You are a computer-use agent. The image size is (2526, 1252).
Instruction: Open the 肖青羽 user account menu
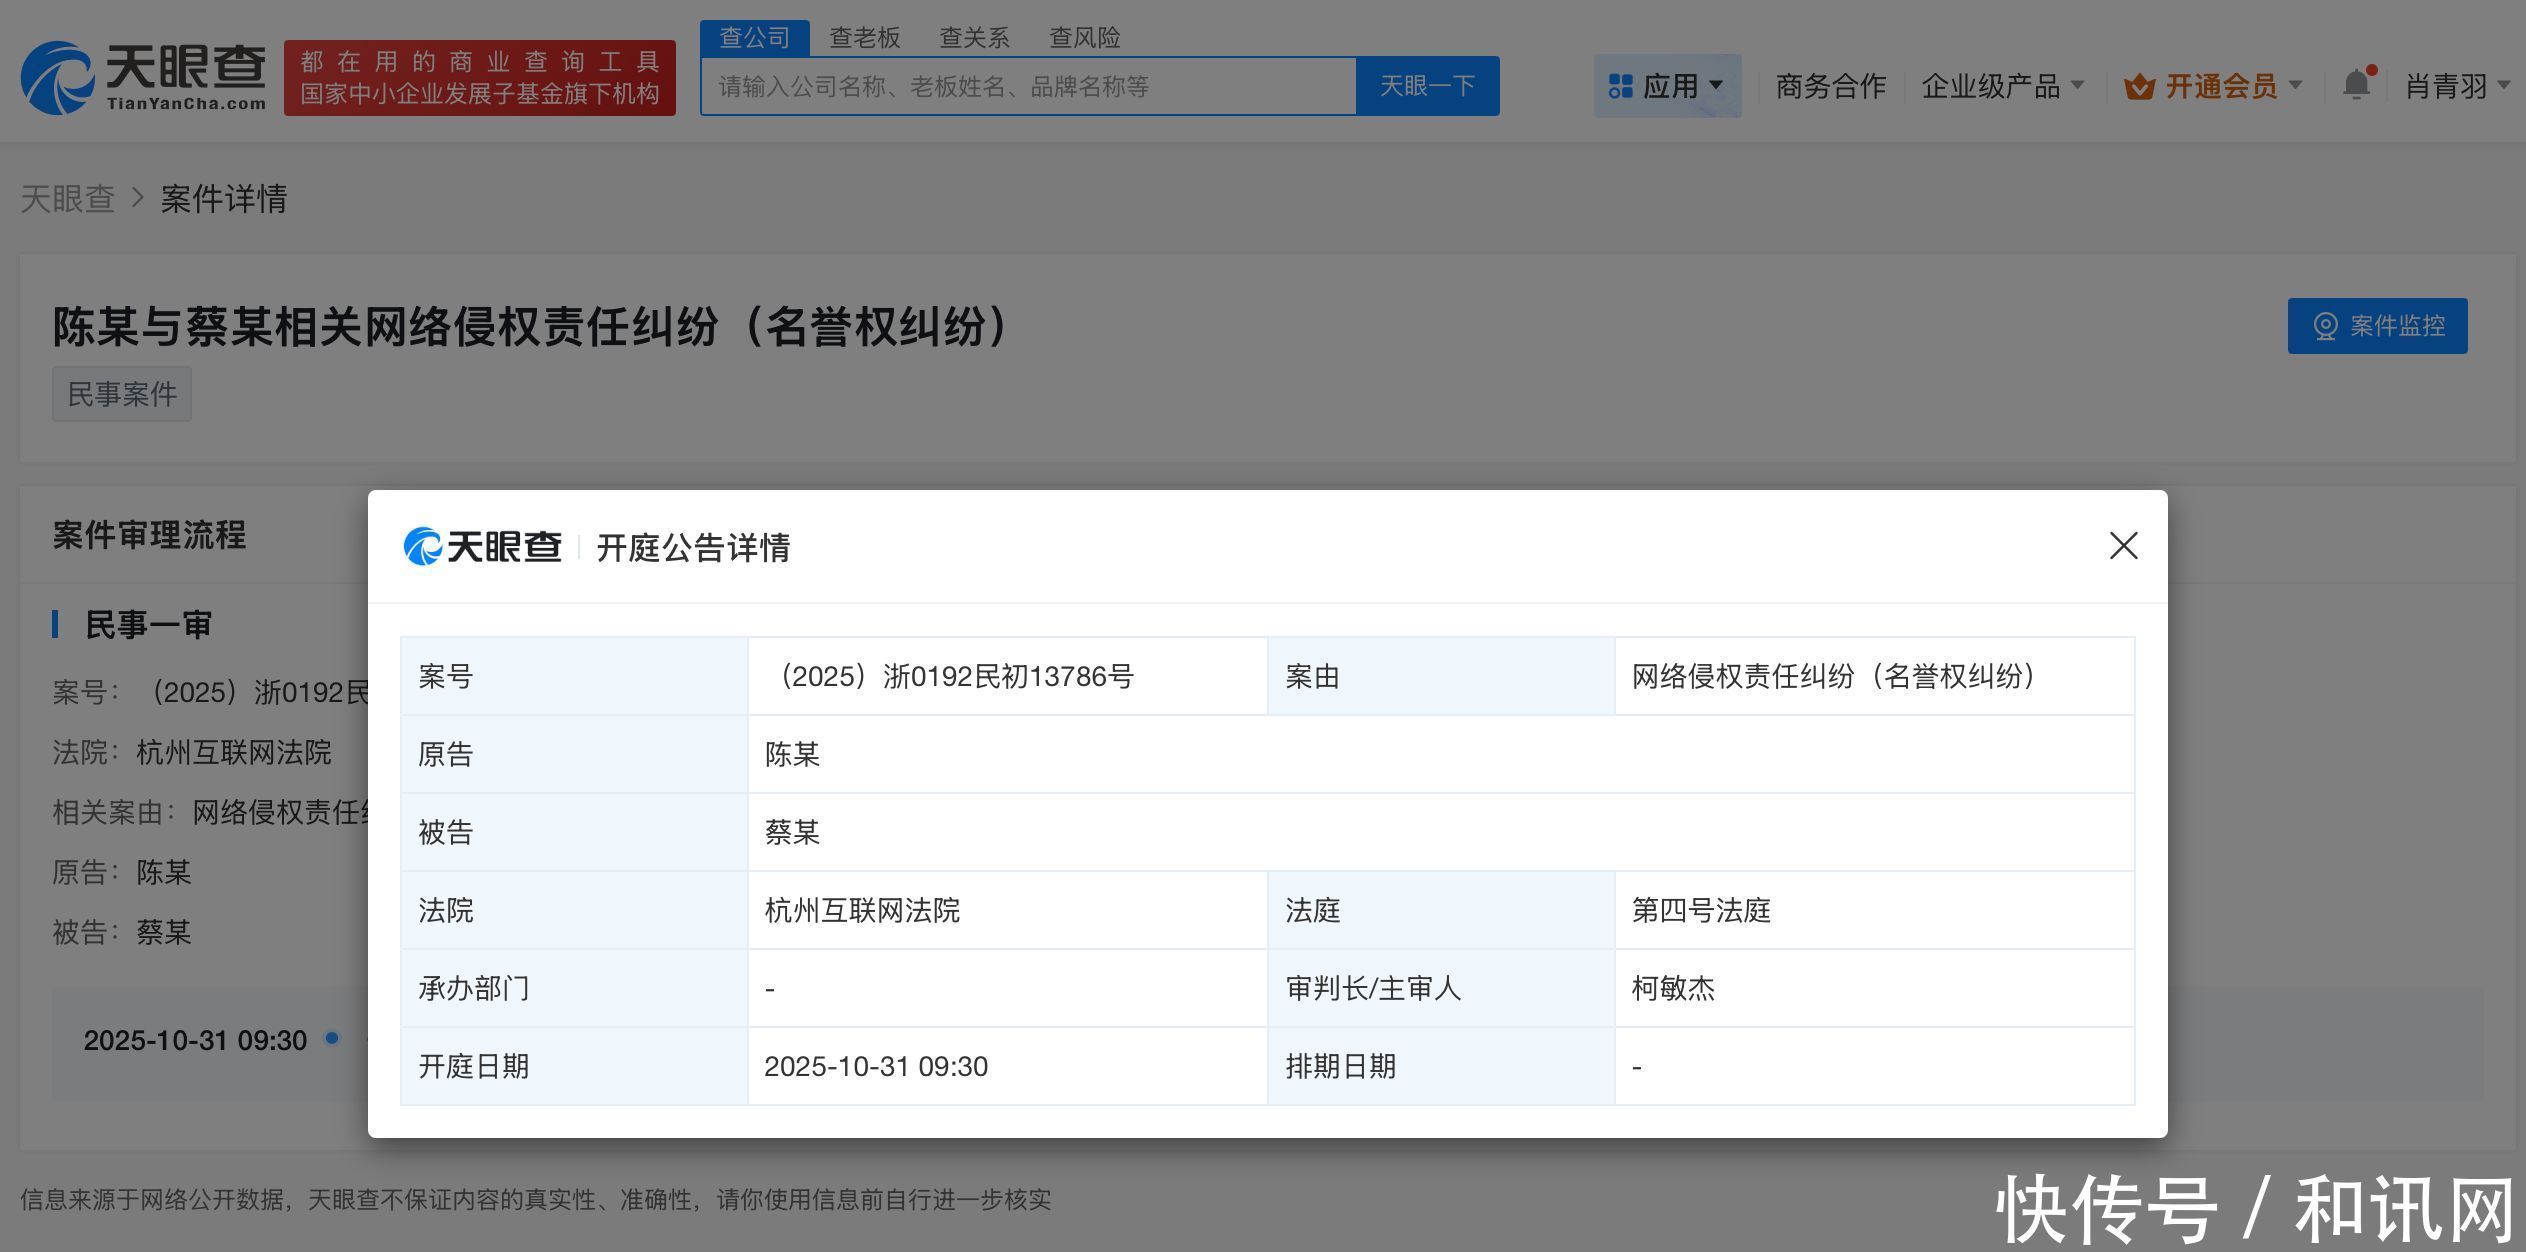2457,87
